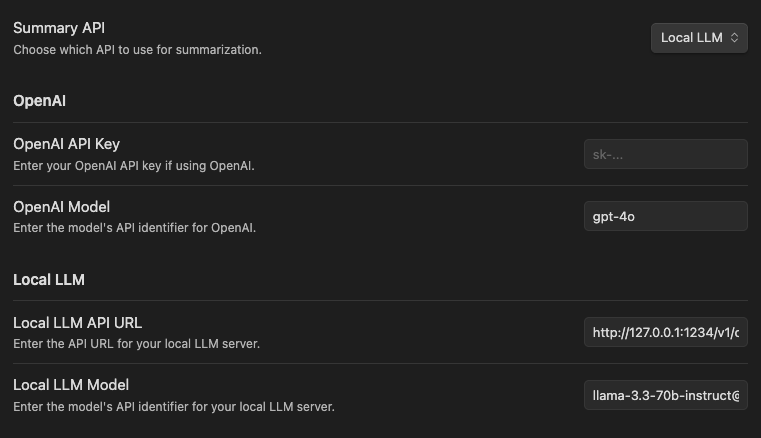The width and height of the screenshot is (761, 438).
Task: Click the Local LLM API URL field
Action: (x=665, y=332)
